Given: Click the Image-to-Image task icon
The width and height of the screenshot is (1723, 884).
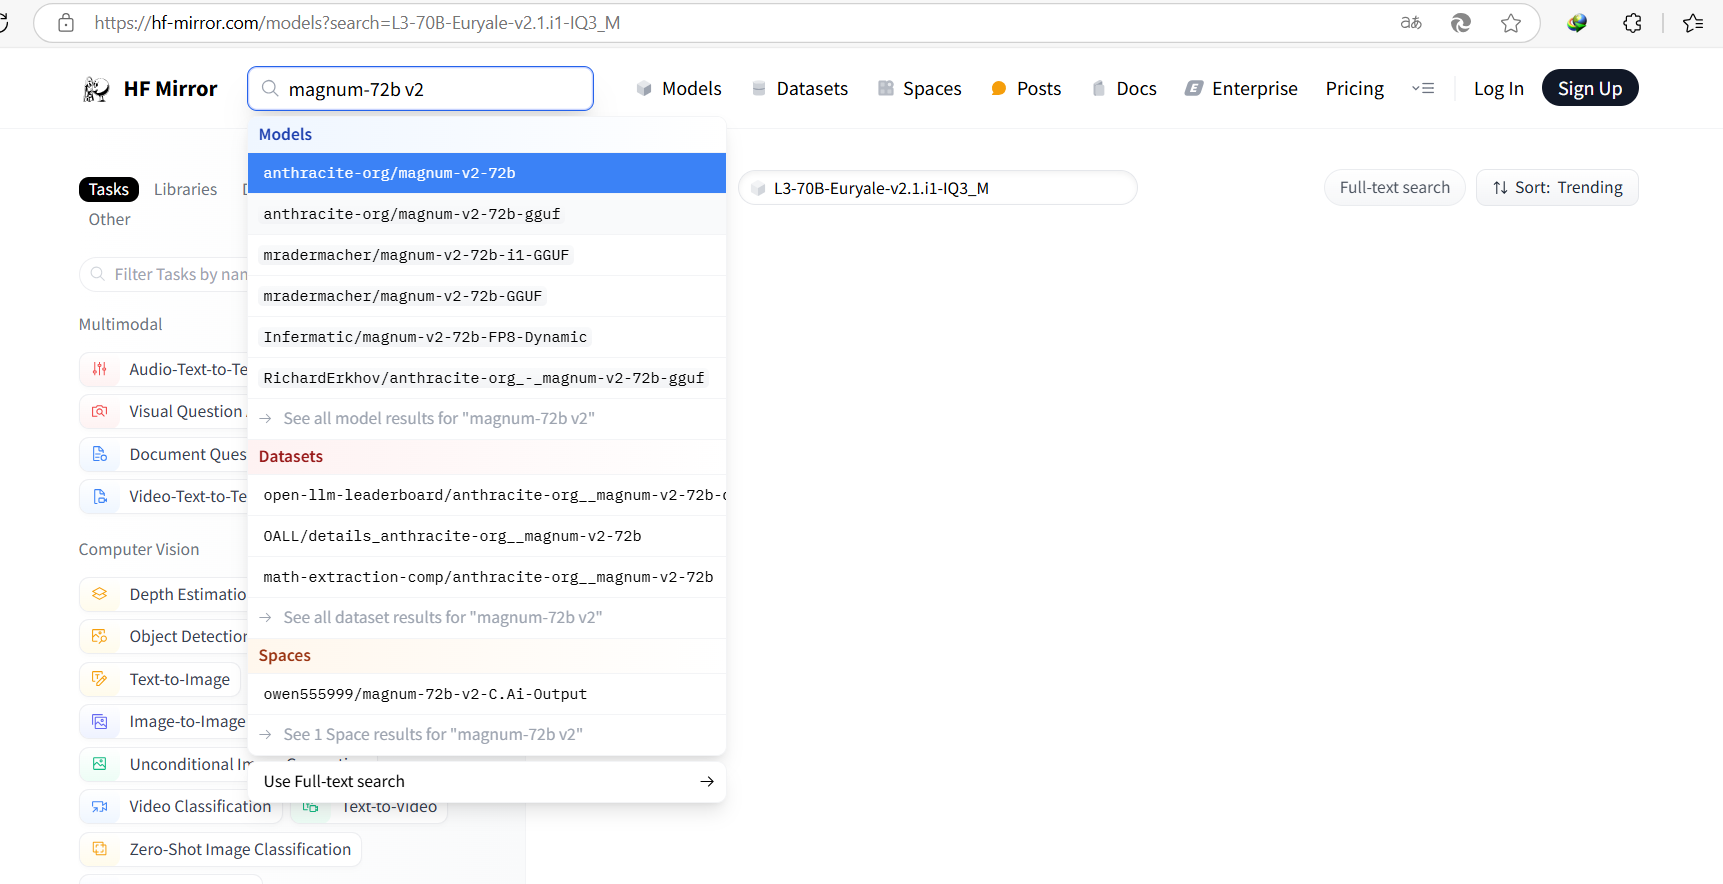Looking at the screenshot, I should tap(100, 721).
